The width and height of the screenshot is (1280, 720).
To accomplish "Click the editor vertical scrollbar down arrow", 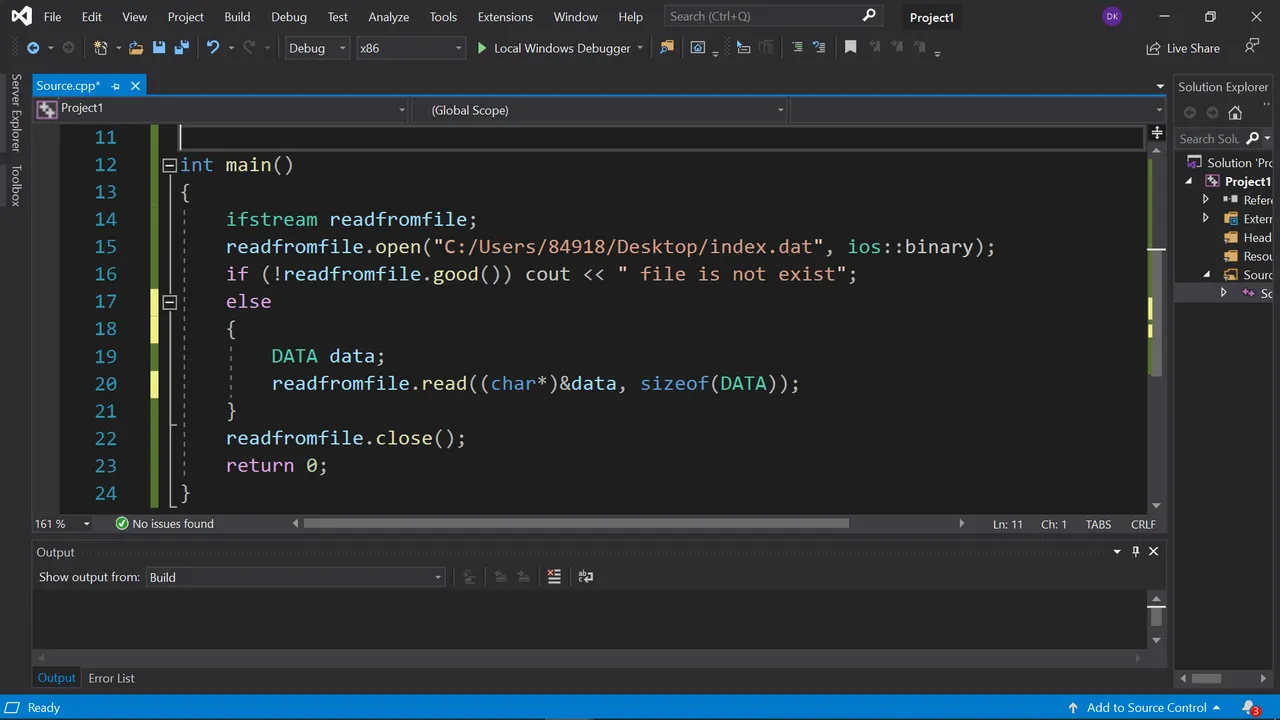I will pyautogui.click(x=1156, y=506).
